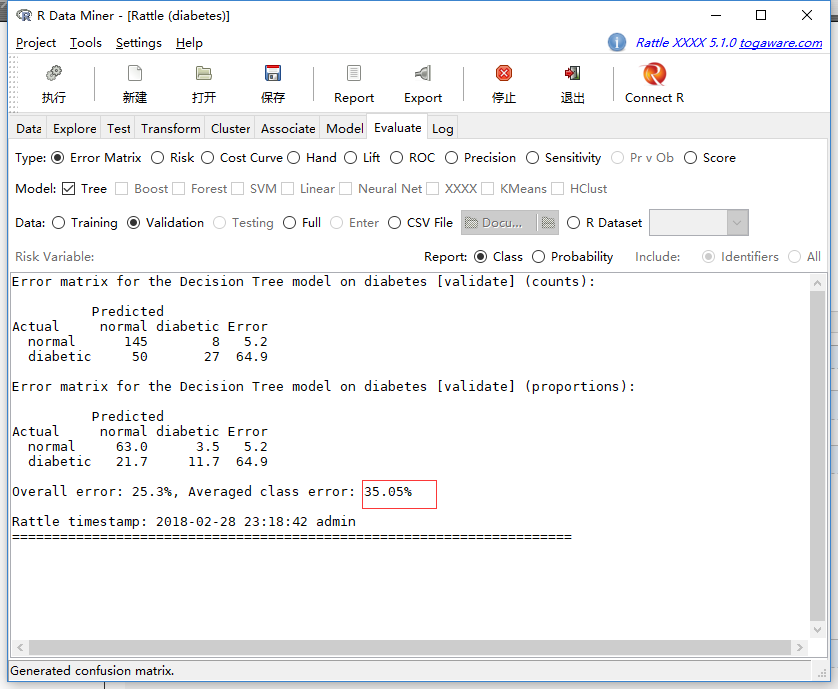Open the Help menu
Screen dimensions: 838x689
(189, 43)
